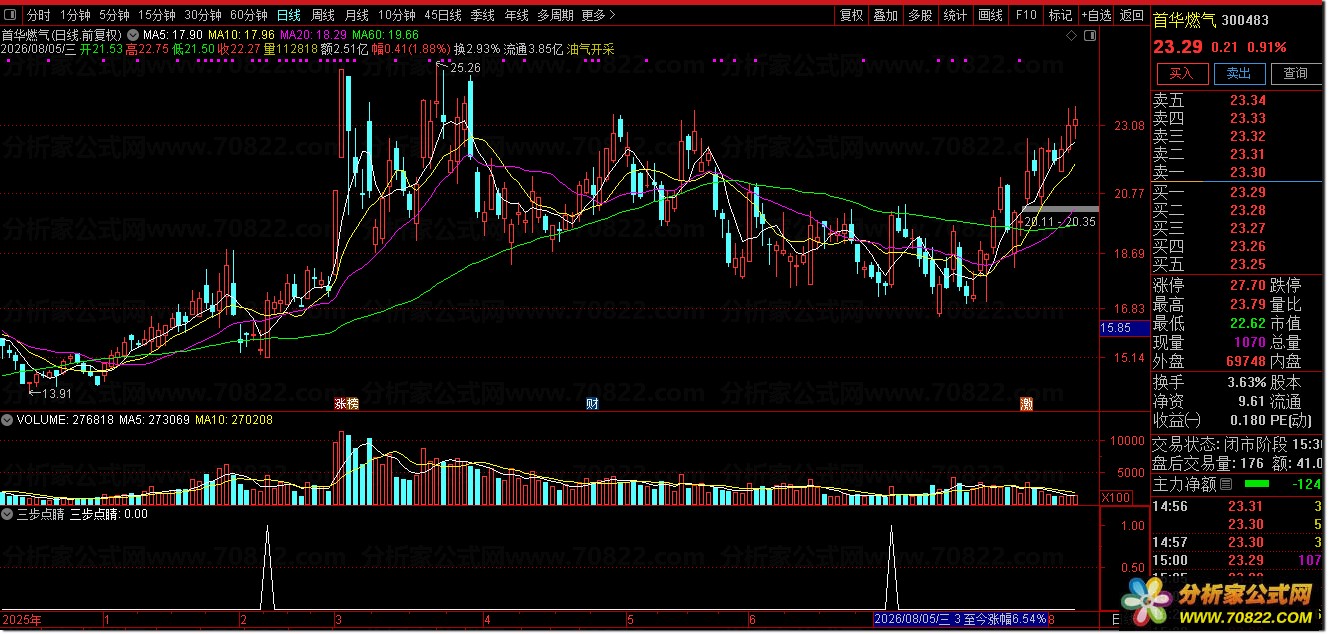1329x634 pixels.
Task: Click the 卖出 sell button
Action: 1239,73
